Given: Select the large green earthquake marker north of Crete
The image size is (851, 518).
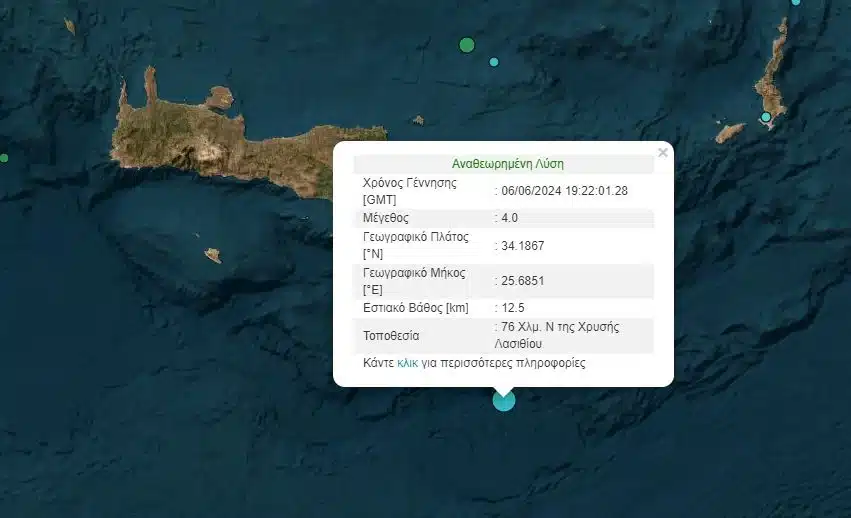Looking at the screenshot, I should click(466, 44).
